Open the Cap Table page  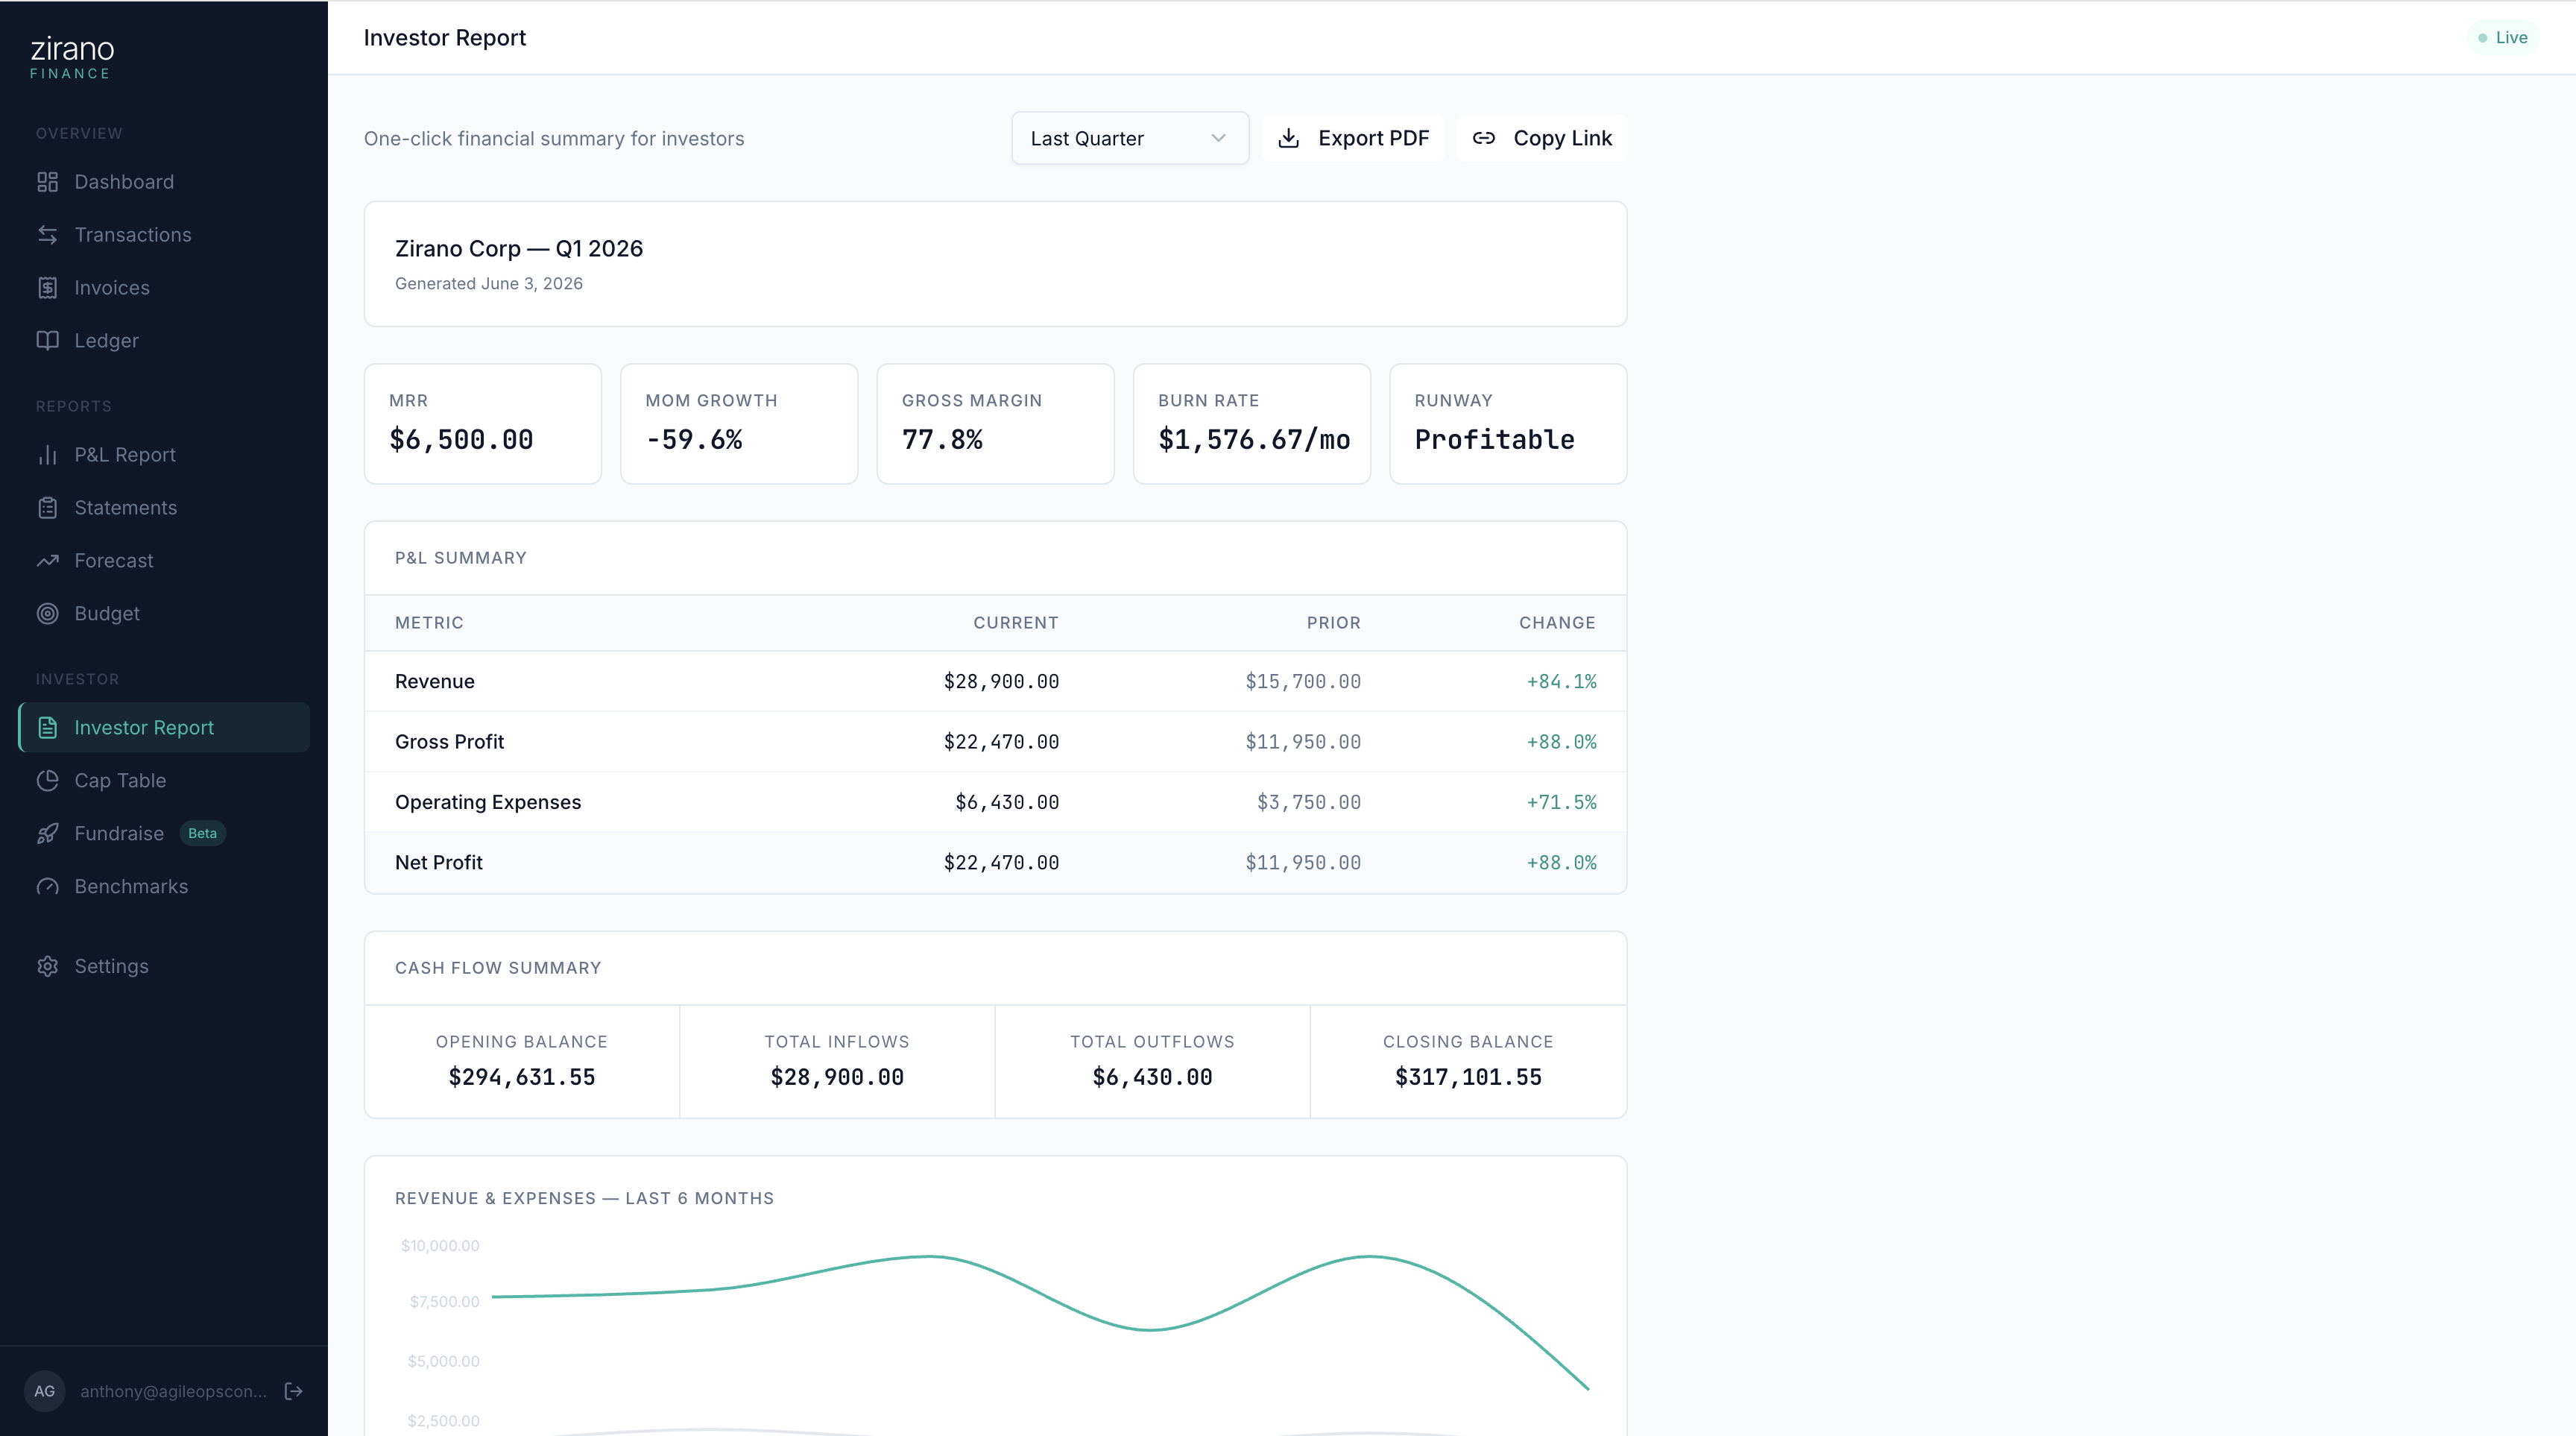coord(164,781)
